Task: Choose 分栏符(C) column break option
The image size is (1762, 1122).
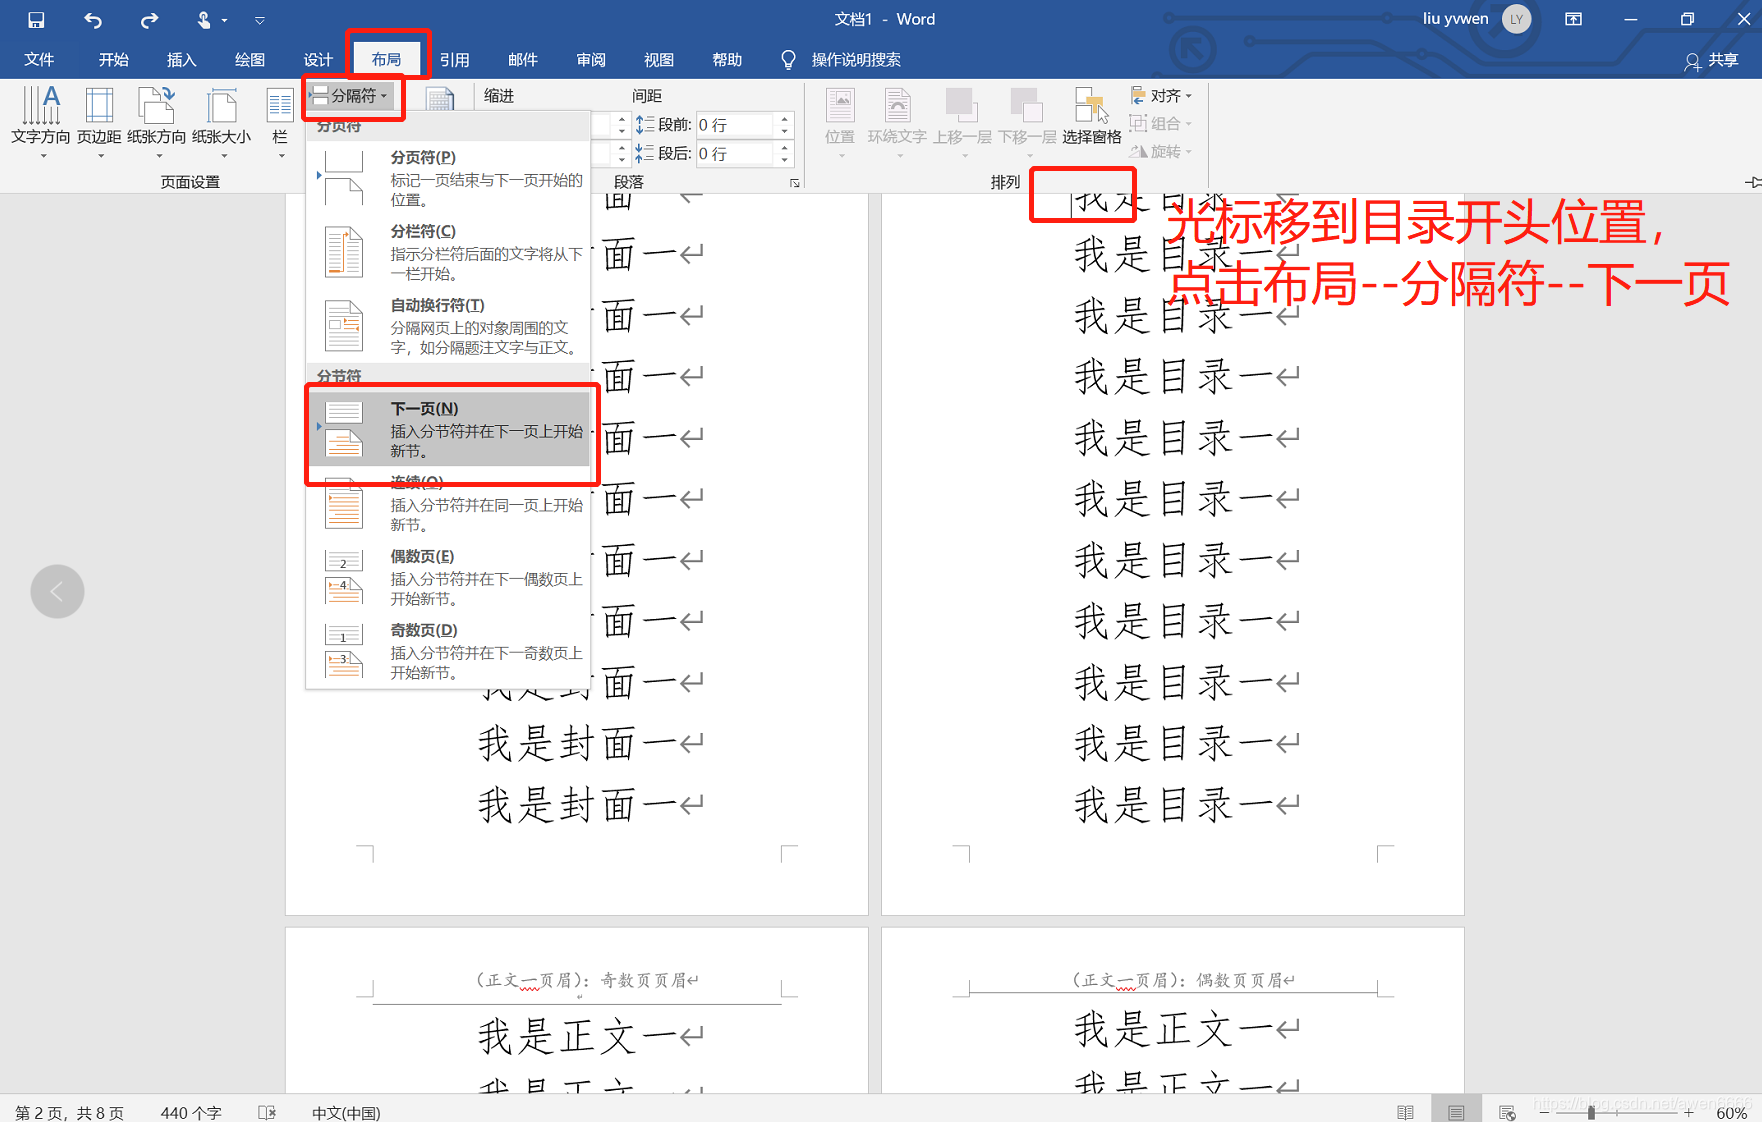Action: [449, 252]
